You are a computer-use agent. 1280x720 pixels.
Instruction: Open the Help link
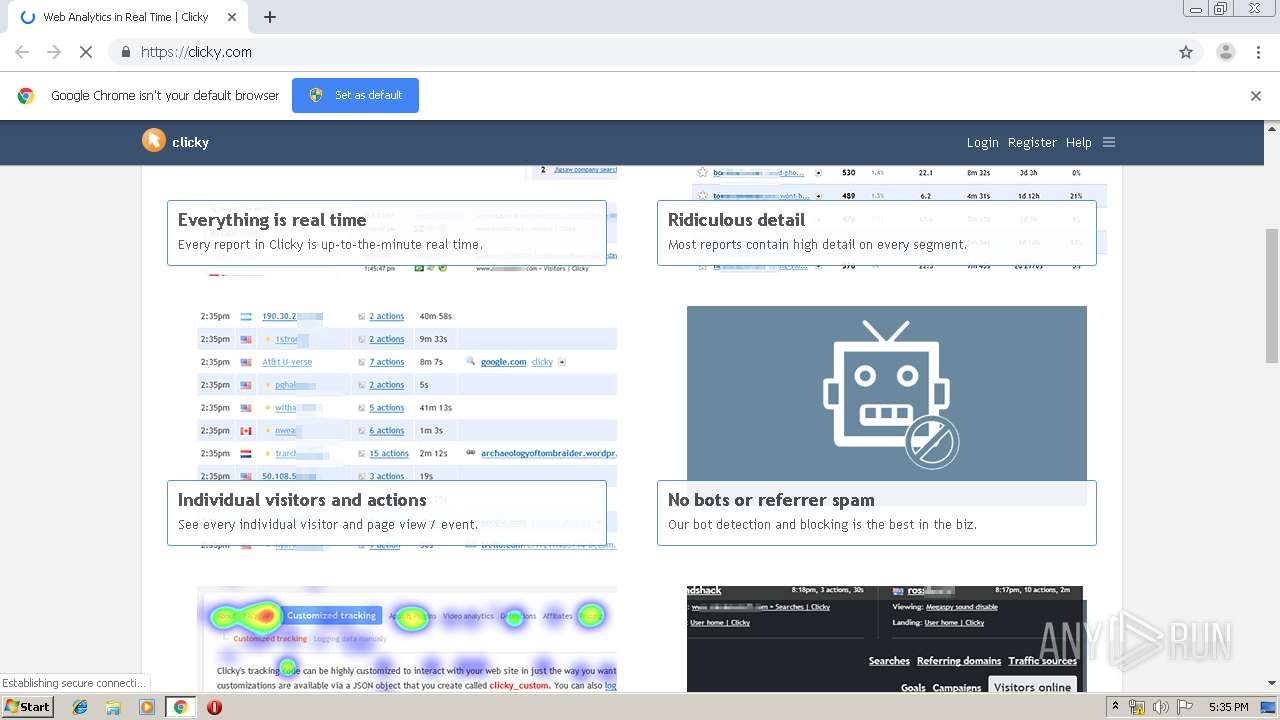click(x=1078, y=142)
